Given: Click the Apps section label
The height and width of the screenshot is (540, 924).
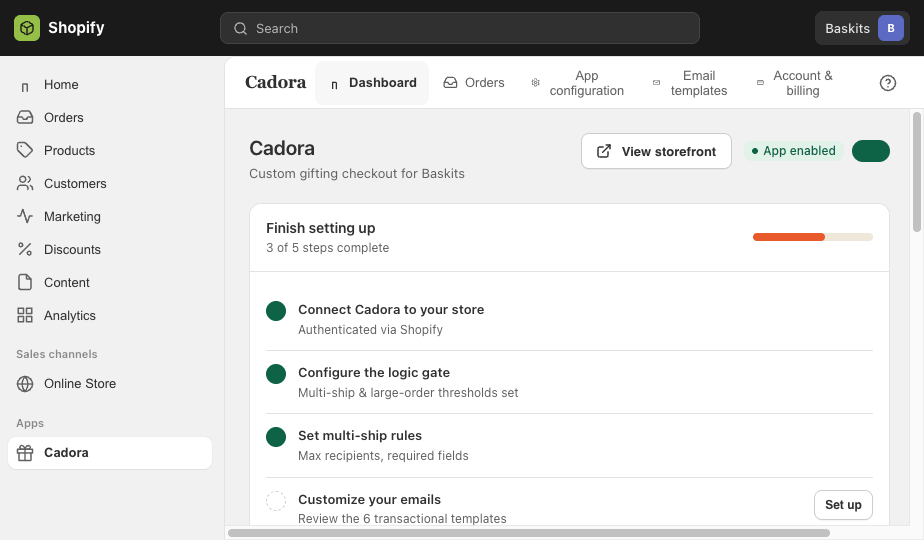Looking at the screenshot, I should [30, 423].
